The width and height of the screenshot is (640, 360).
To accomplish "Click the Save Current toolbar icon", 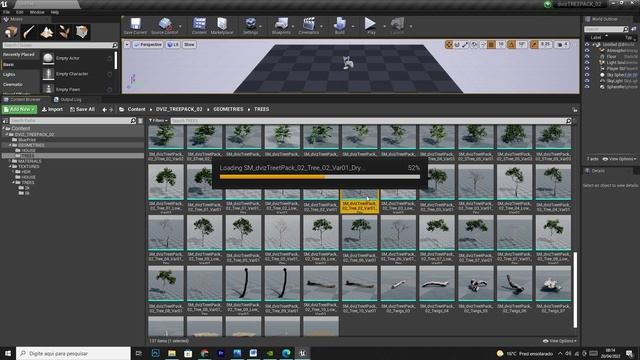I will [135, 26].
